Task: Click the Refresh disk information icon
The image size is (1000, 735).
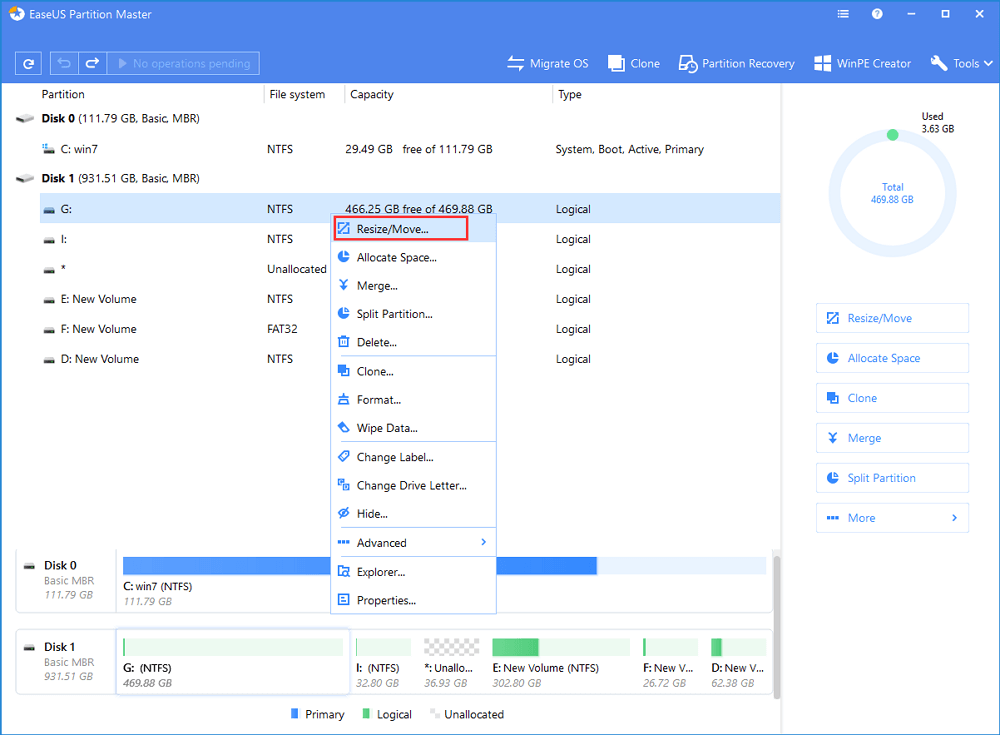Action: 28,63
